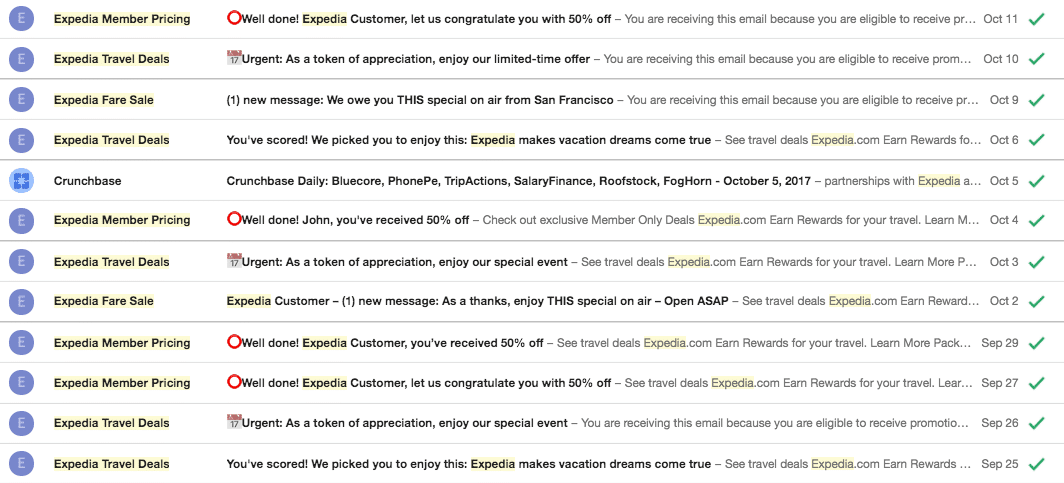Mark the Oct 5 Crunchbase email done

1036,181
